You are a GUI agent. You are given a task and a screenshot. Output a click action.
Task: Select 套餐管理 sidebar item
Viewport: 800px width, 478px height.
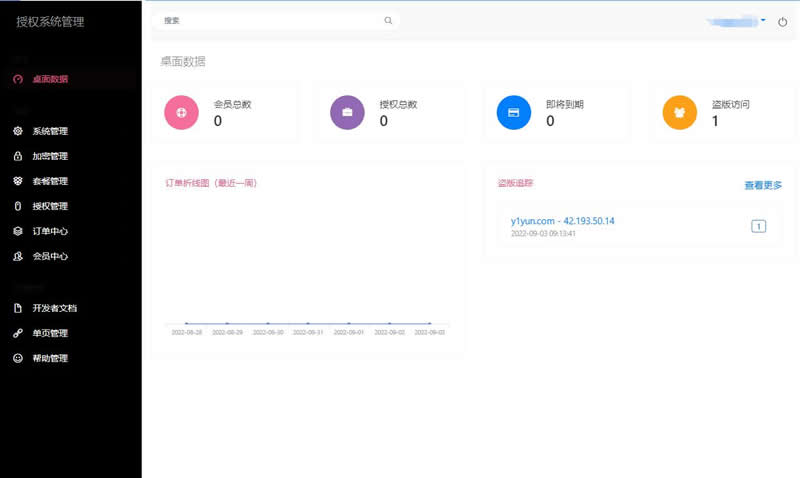tap(50, 181)
